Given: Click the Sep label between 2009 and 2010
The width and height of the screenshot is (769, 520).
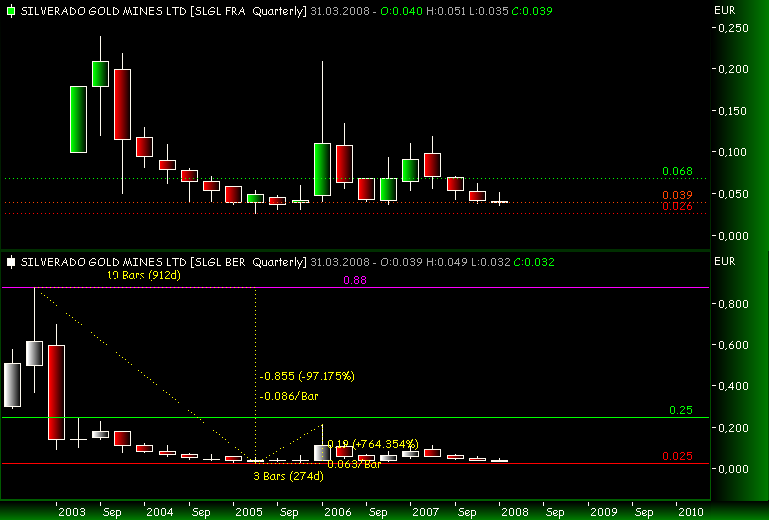Looking at the screenshot, I should 643,512.
